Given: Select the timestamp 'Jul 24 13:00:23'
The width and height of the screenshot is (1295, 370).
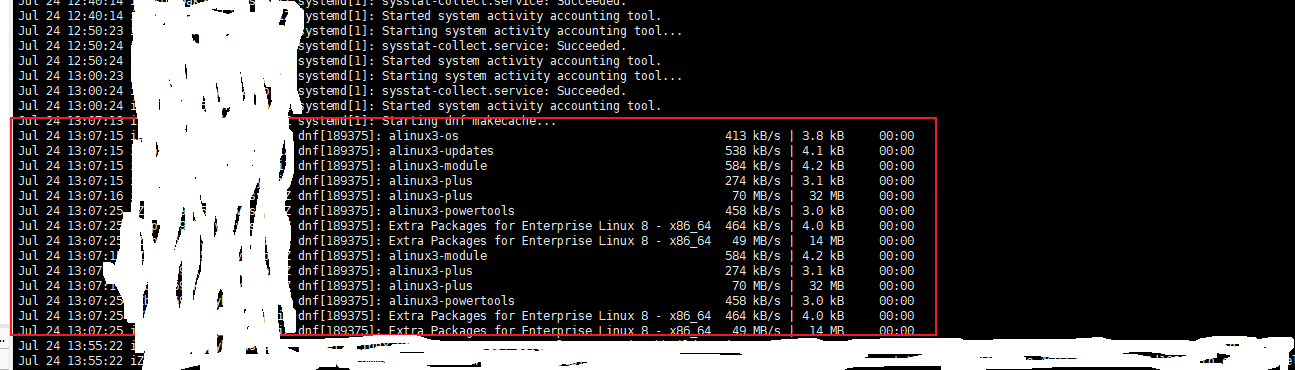Looking at the screenshot, I should tap(71, 76).
